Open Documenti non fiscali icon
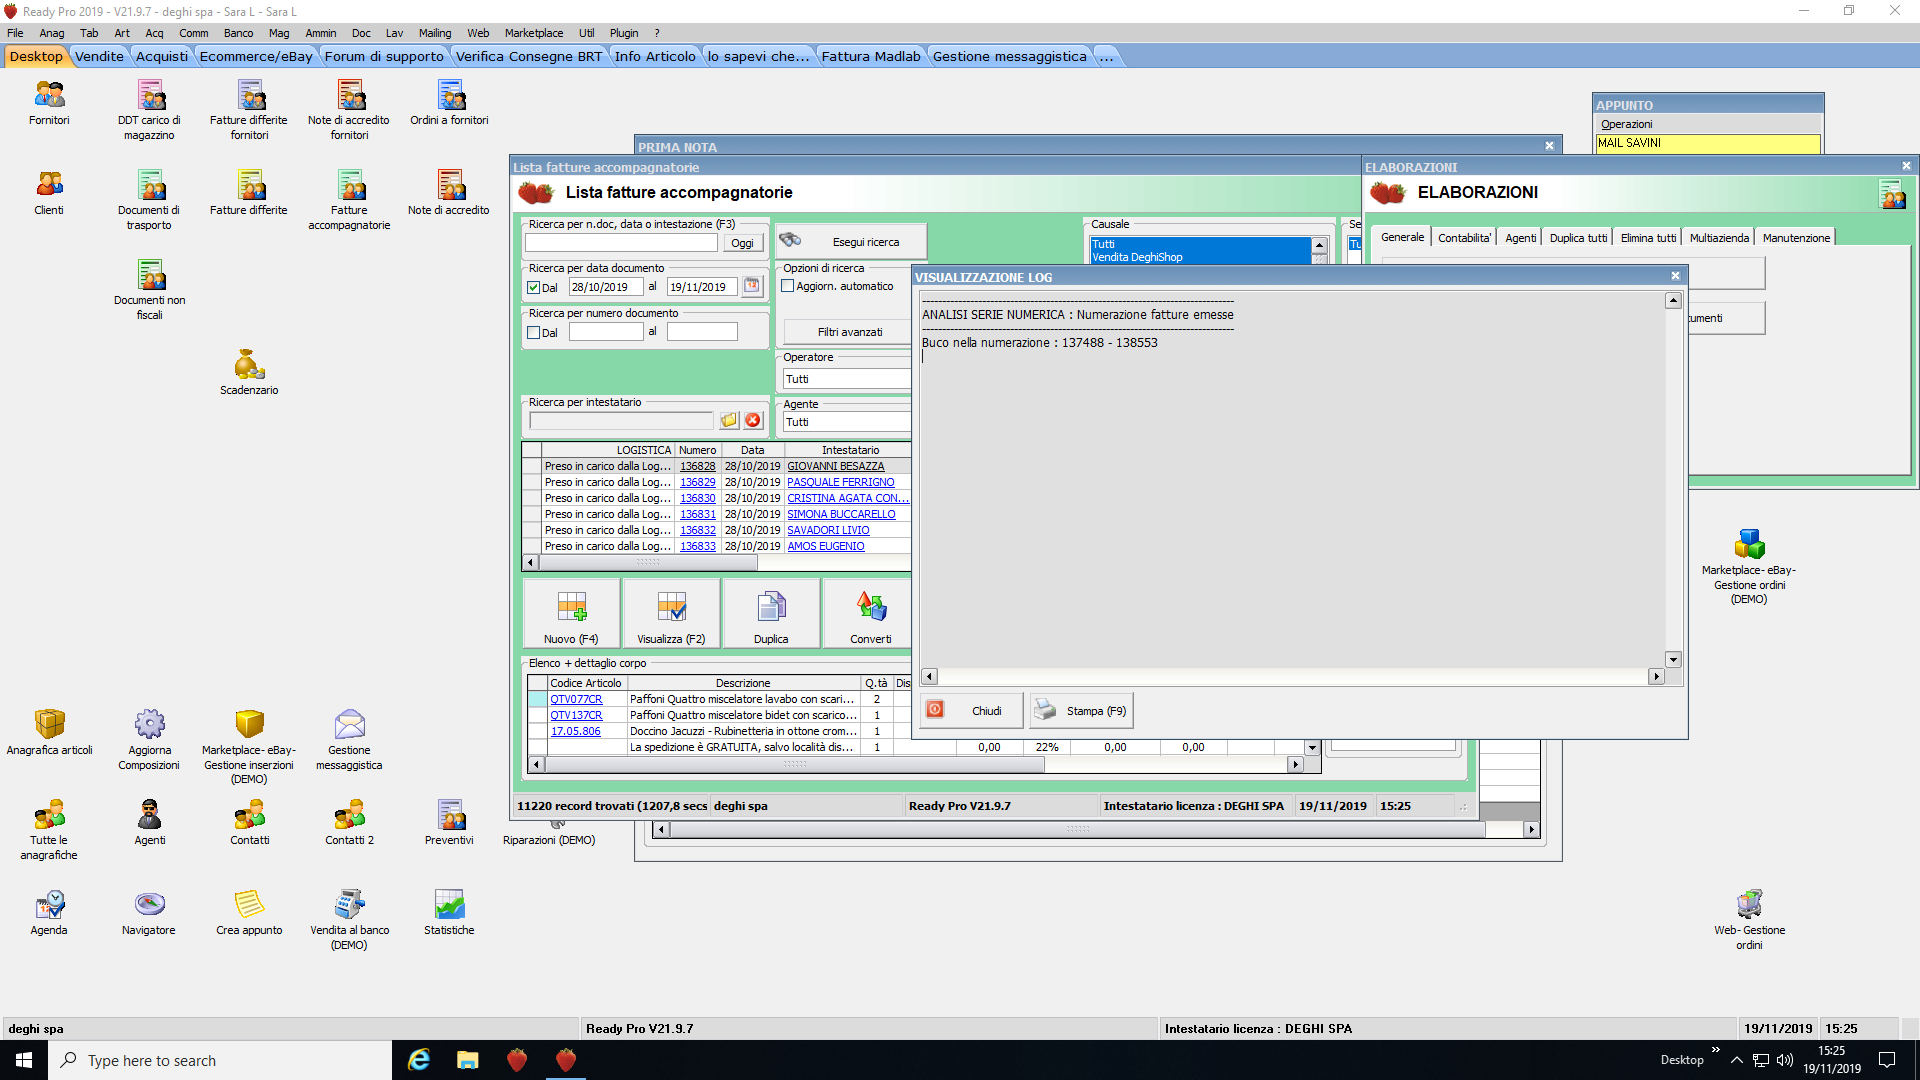 [x=149, y=289]
